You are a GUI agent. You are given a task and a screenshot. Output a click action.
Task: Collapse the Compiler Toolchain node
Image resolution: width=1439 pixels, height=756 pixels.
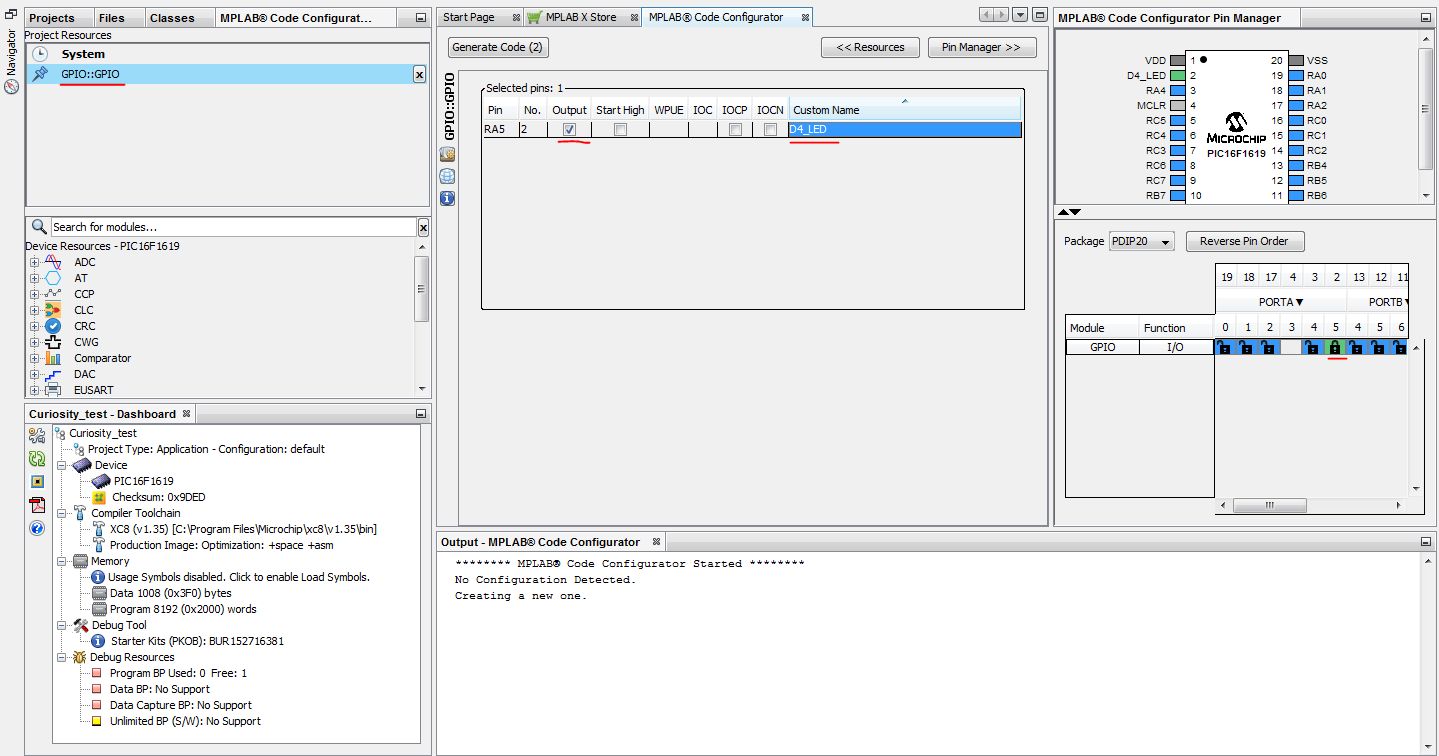pyautogui.click(x=62, y=513)
